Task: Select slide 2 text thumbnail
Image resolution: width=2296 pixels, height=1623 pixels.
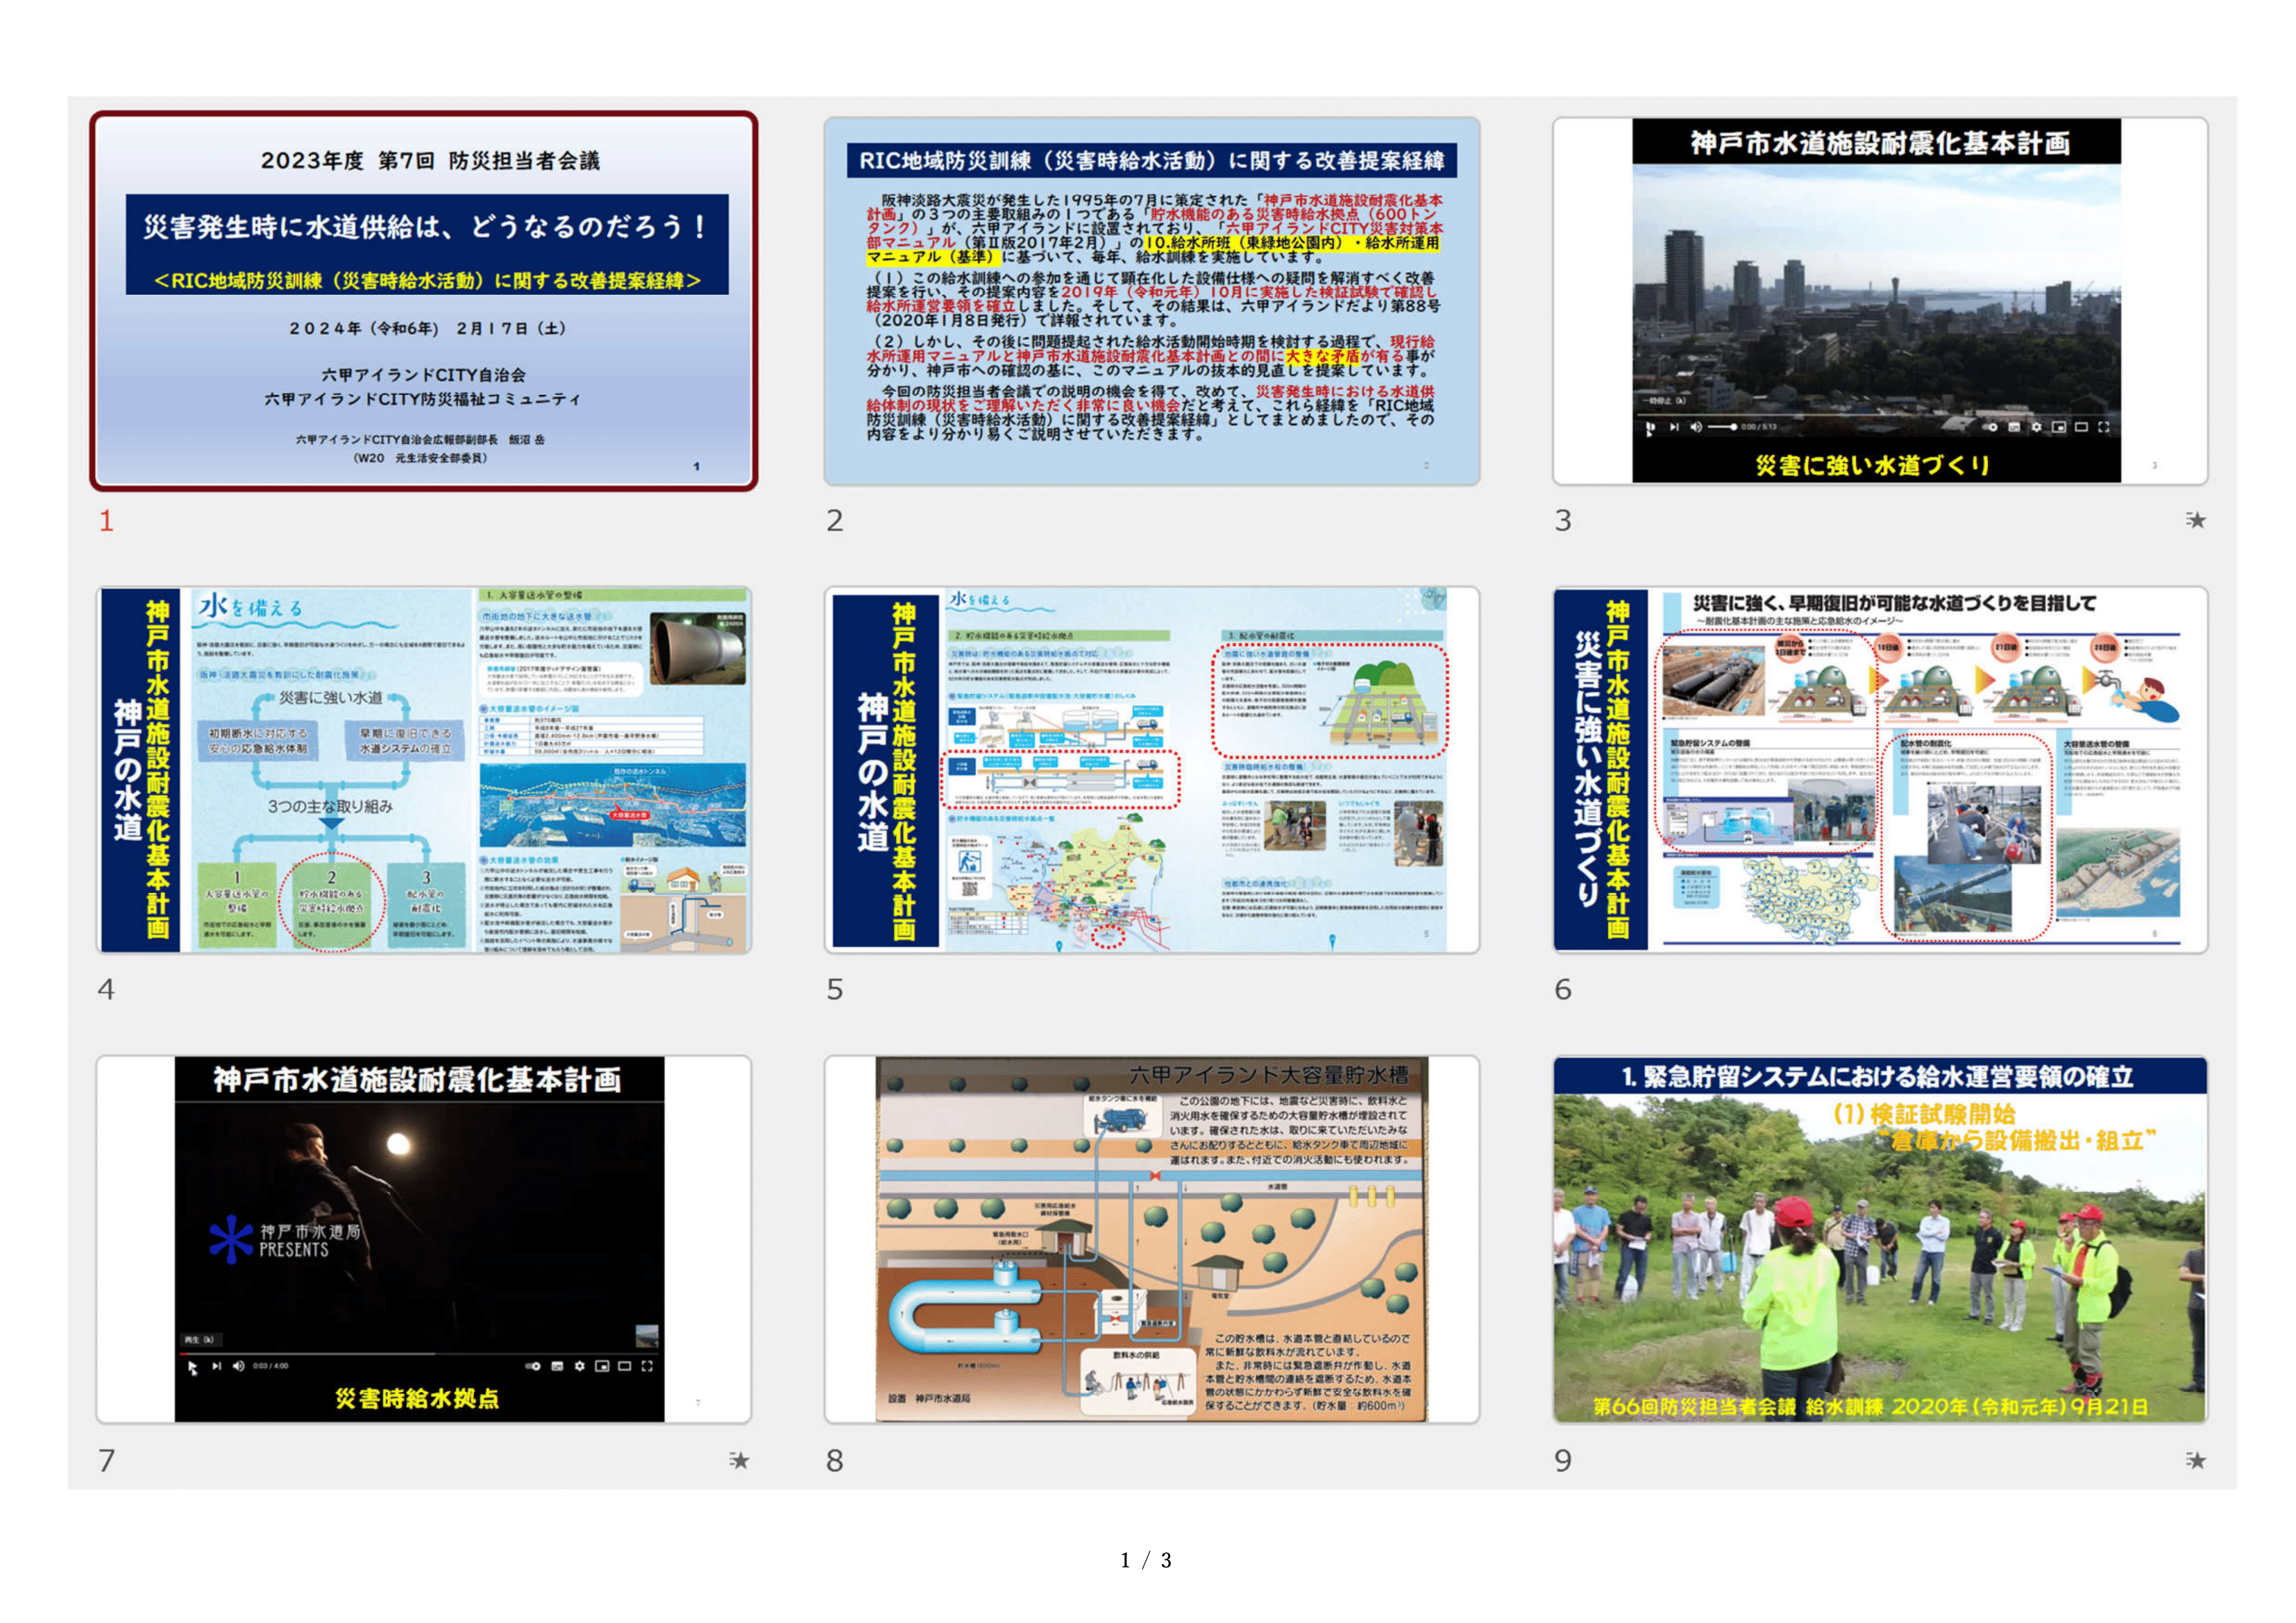Action: click(1151, 301)
